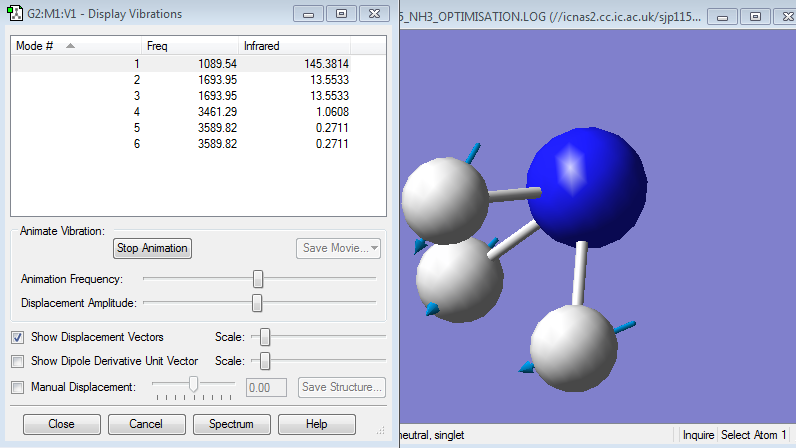This screenshot has width=796, height=448.
Task: Enable the Manual Displacement checkbox
Action: pyautogui.click(x=18, y=387)
